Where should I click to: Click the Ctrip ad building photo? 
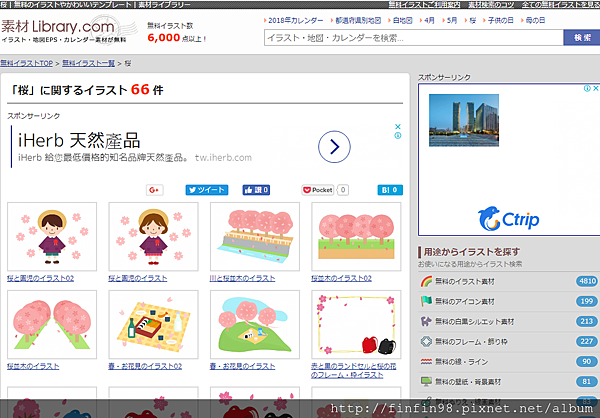click(x=464, y=120)
